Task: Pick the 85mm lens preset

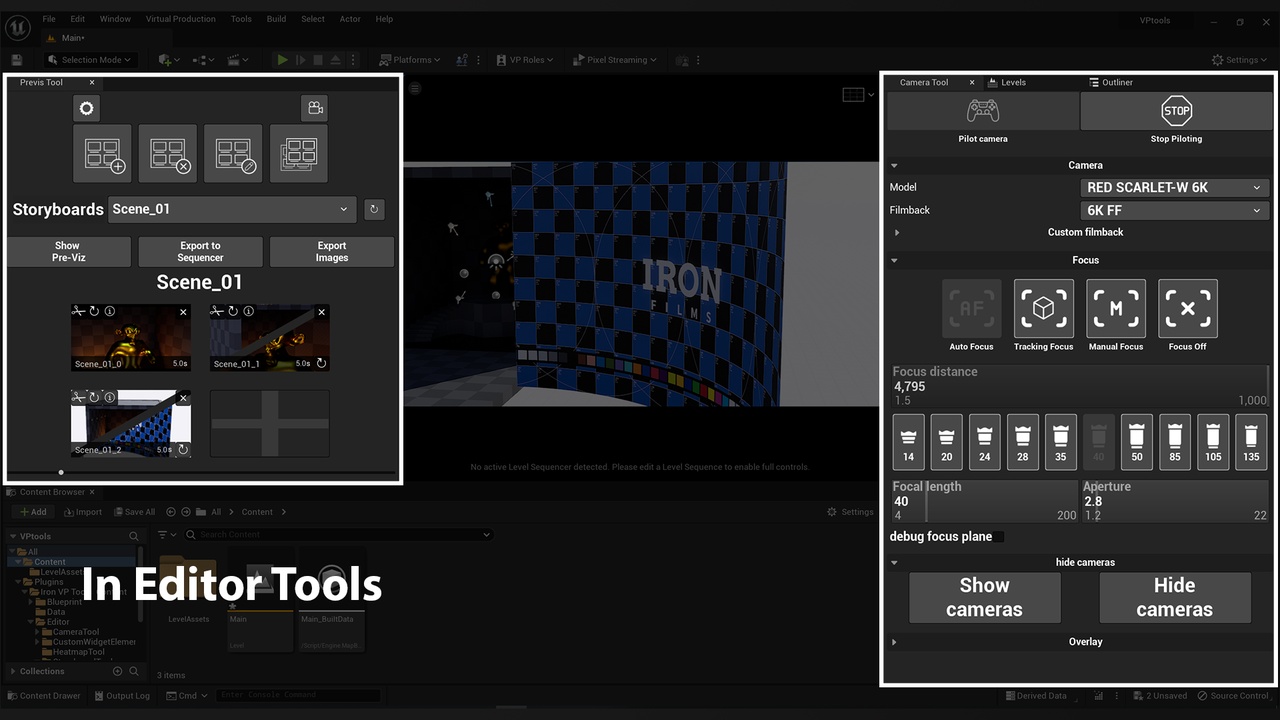Action: click(x=1175, y=442)
